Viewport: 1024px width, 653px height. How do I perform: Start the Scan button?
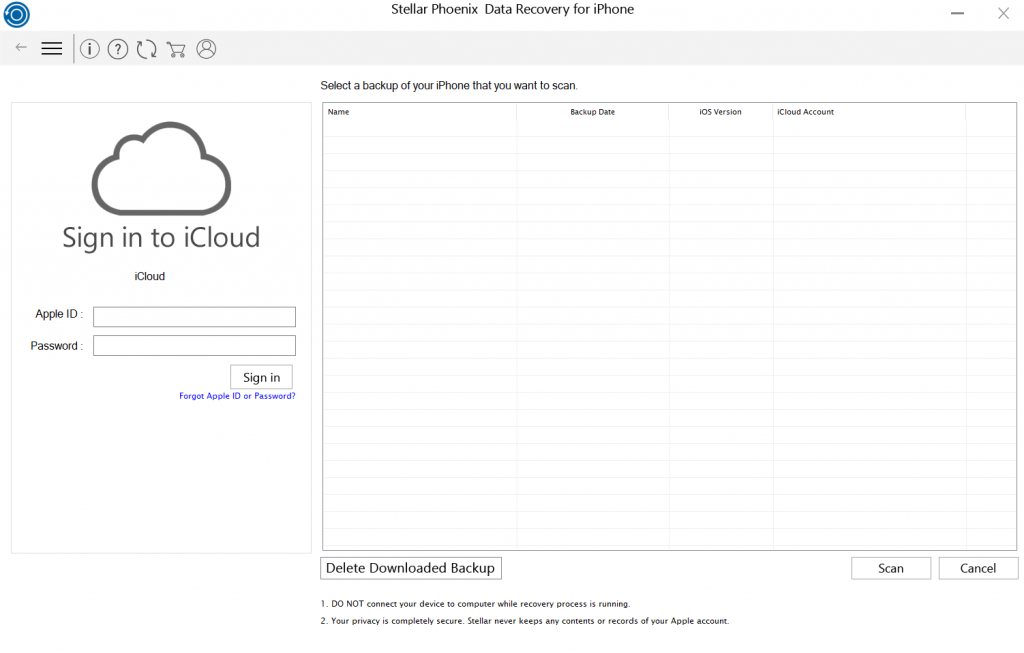891,568
